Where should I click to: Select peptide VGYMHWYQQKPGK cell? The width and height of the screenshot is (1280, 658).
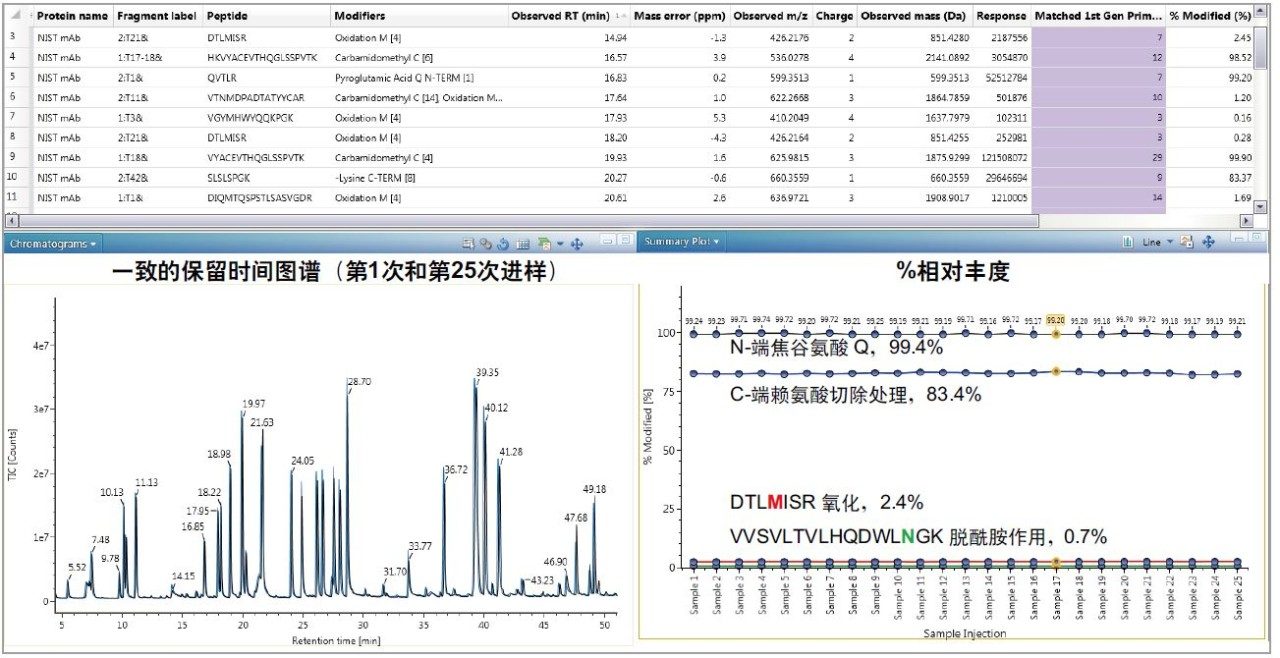[266, 117]
